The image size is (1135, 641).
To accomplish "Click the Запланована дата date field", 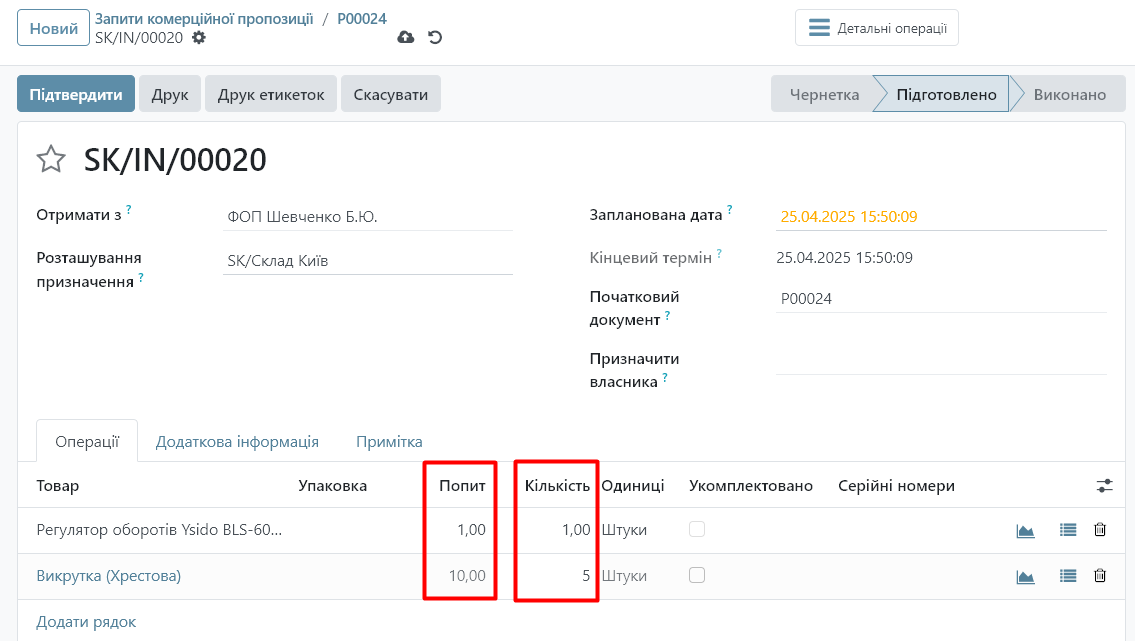I will (940, 216).
